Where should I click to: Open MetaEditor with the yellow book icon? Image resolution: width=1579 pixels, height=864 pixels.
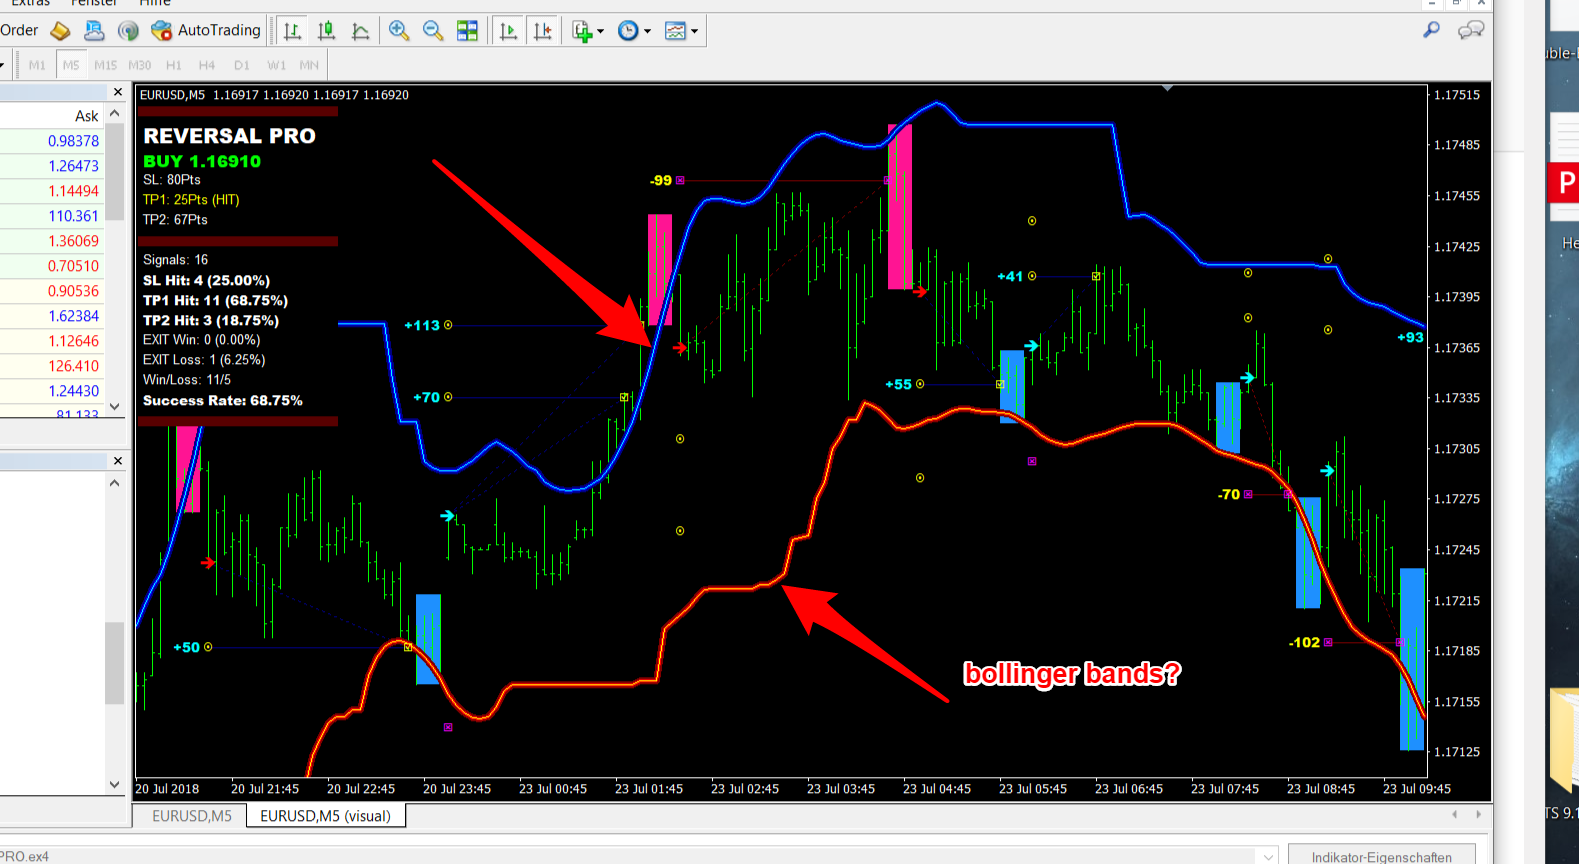(60, 31)
